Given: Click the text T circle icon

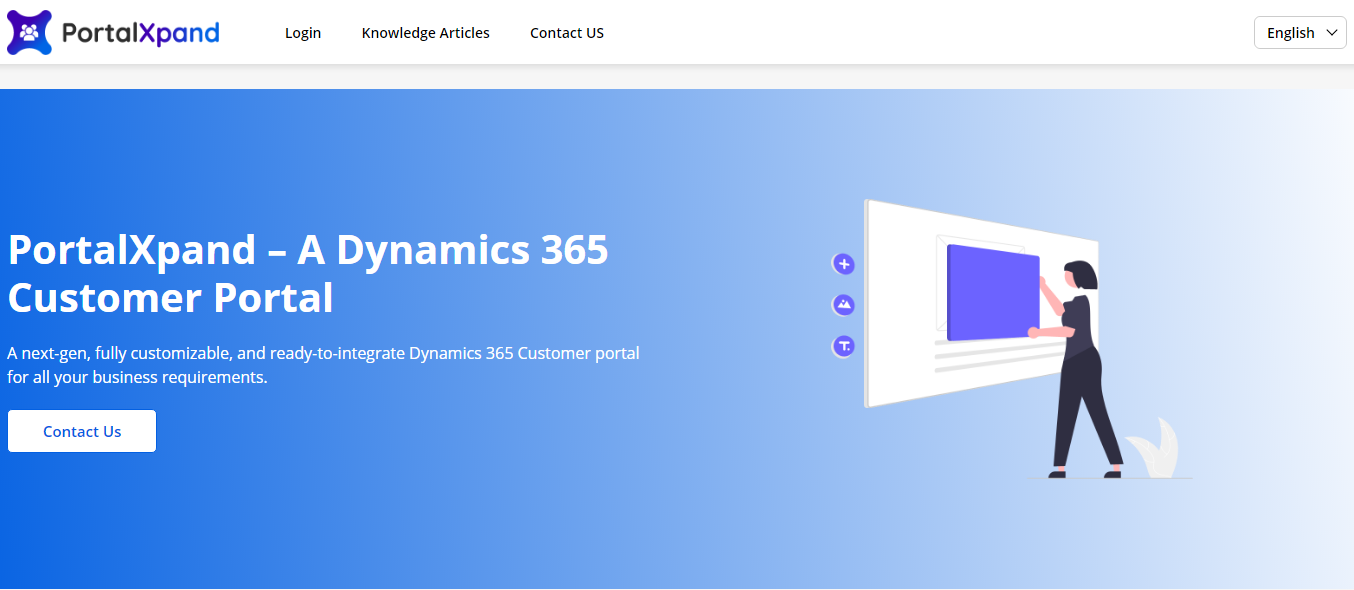Looking at the screenshot, I should [844, 346].
